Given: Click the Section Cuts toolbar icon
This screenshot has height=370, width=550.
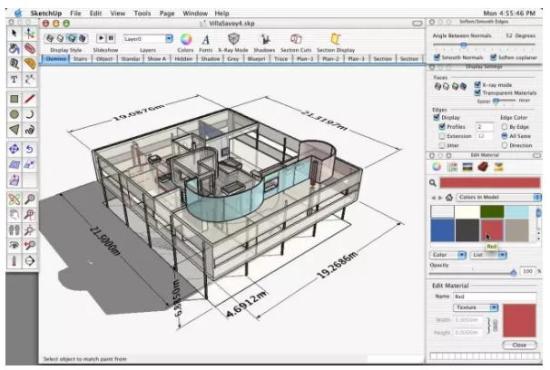Looking at the screenshot, I should click(x=296, y=39).
